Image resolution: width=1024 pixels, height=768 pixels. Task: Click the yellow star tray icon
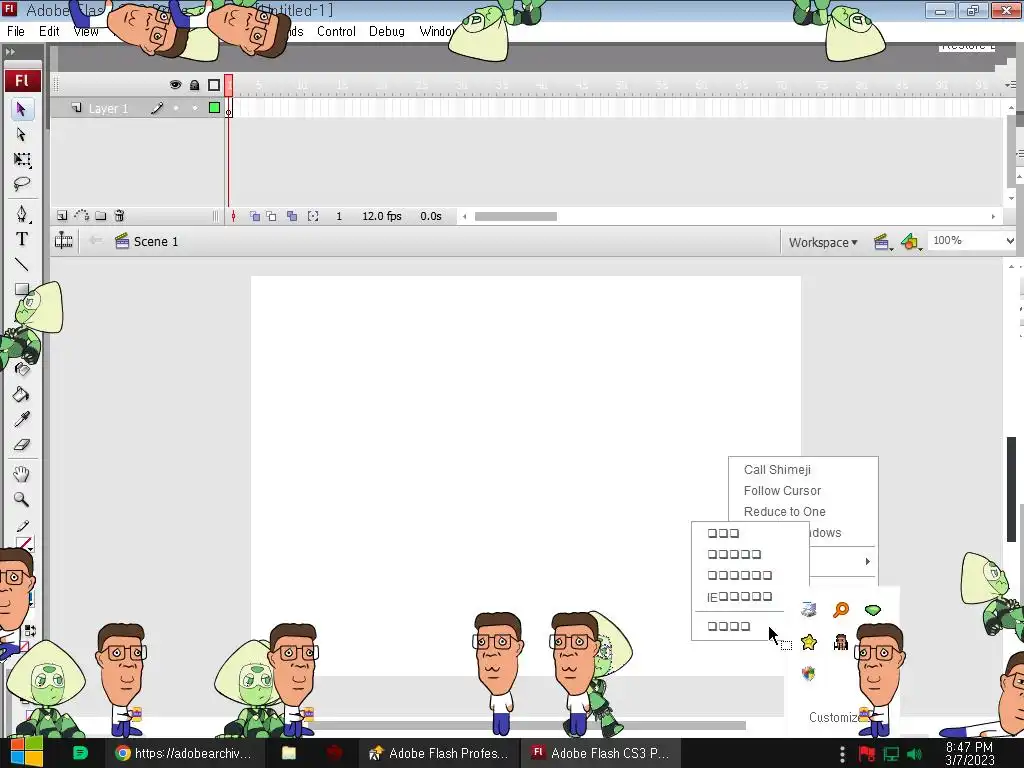tap(808, 642)
